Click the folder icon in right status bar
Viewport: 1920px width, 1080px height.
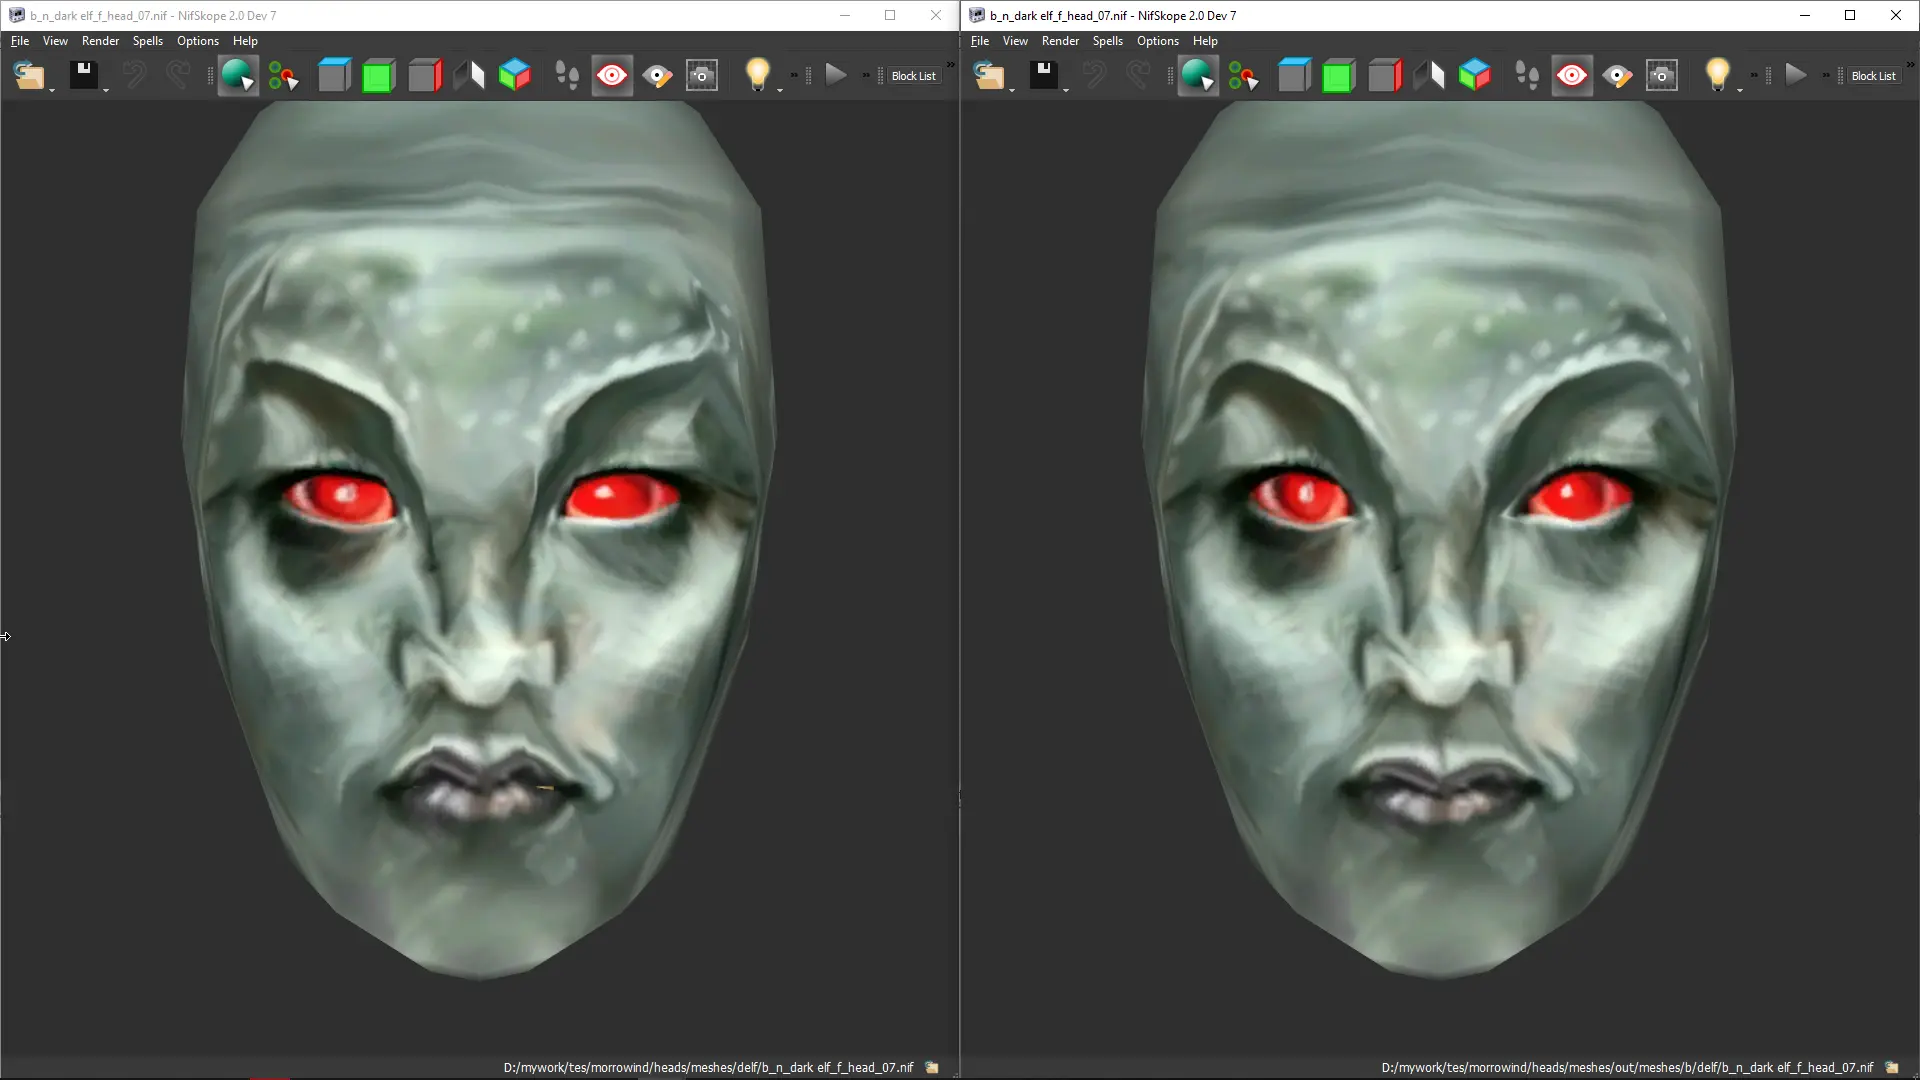coord(1892,1068)
